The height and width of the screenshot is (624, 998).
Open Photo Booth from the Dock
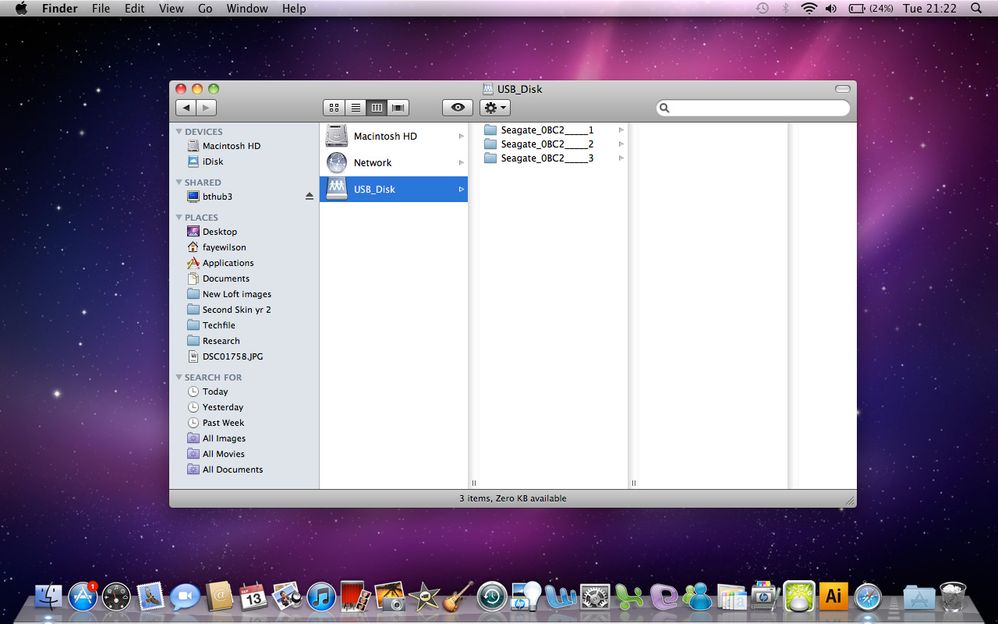click(x=353, y=597)
